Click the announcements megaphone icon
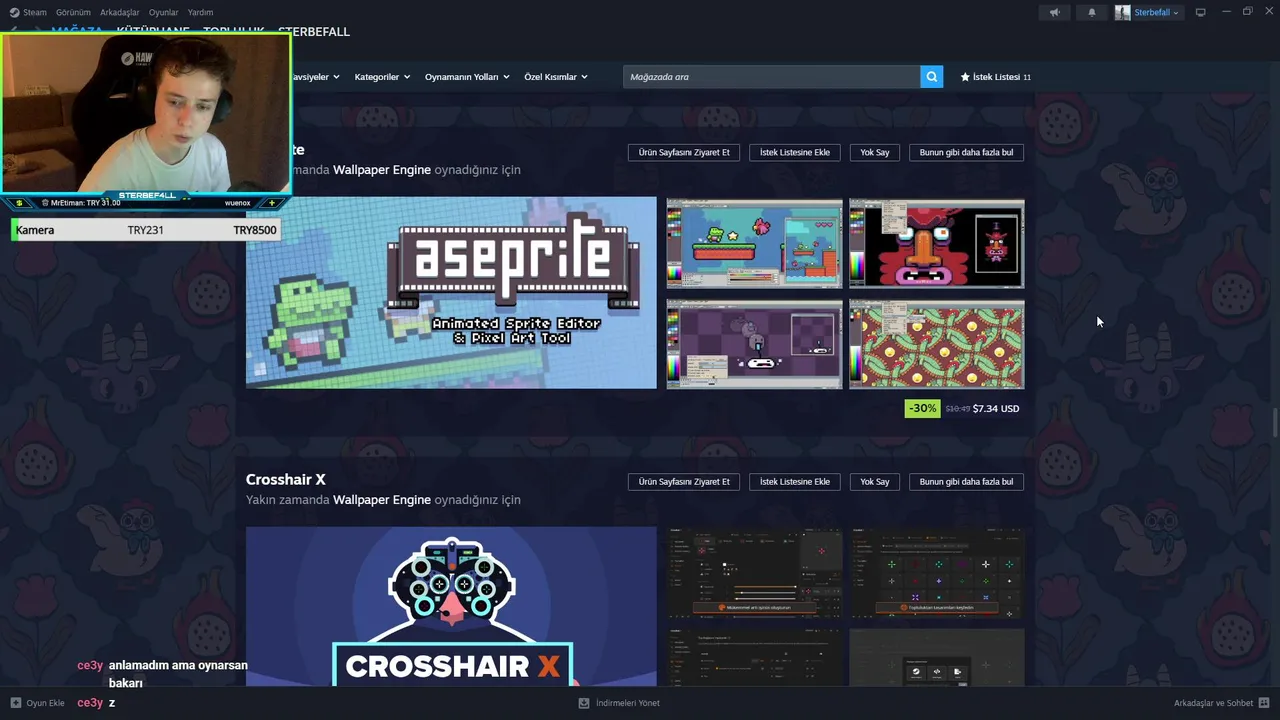1280x720 pixels. (x=1054, y=12)
